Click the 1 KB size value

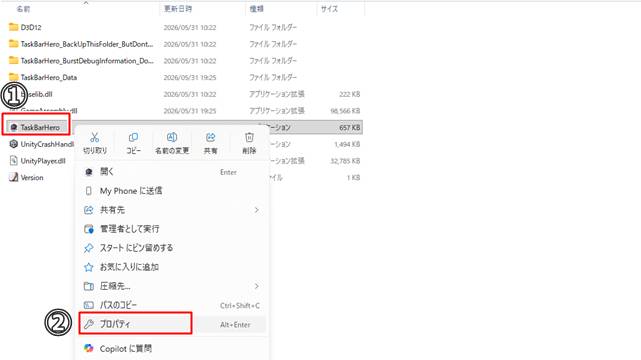tap(354, 178)
